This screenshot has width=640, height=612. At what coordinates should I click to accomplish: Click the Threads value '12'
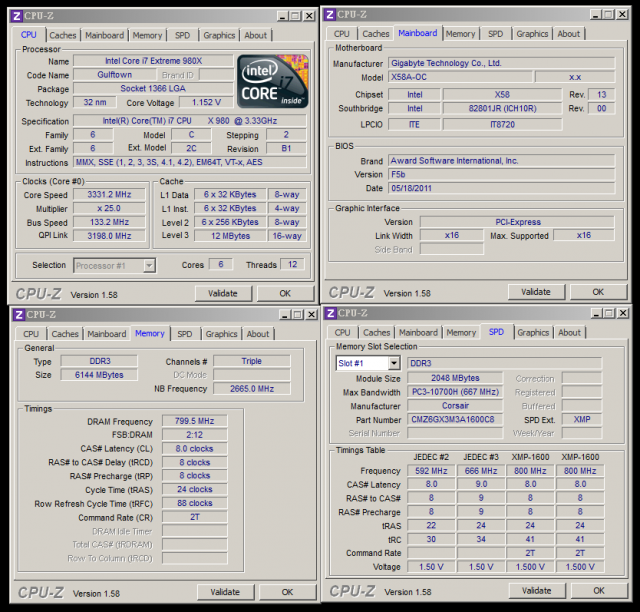[x=293, y=265]
